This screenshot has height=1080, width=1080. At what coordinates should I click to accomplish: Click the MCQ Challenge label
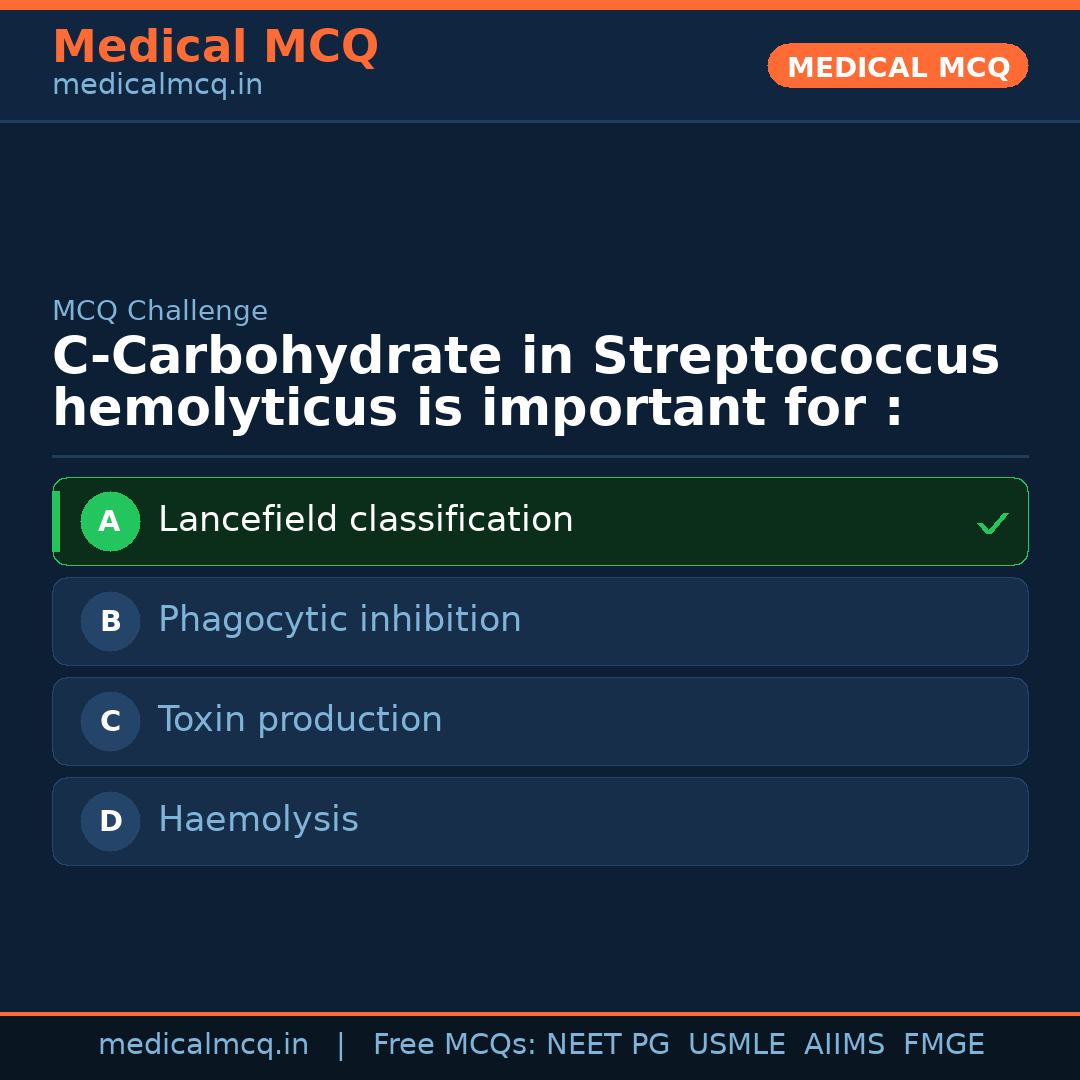coord(160,312)
